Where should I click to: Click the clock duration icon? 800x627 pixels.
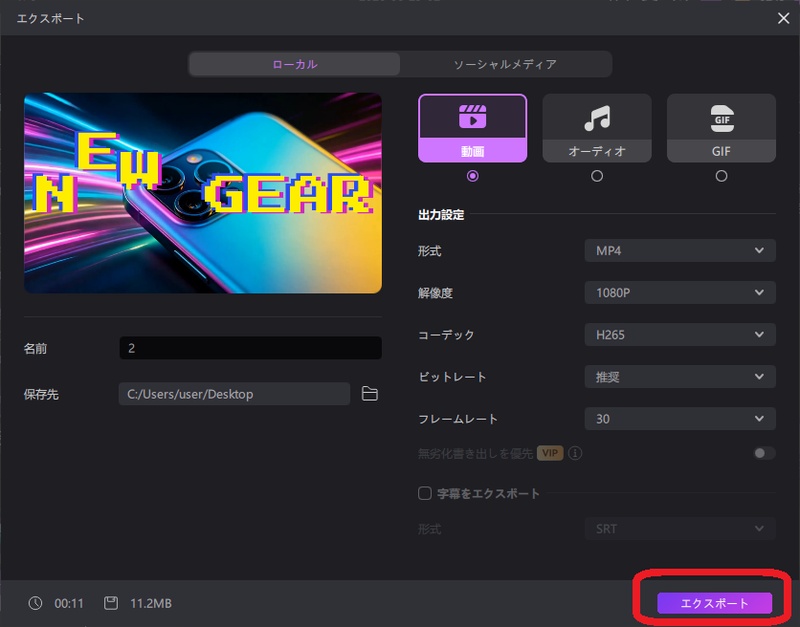tap(35, 603)
